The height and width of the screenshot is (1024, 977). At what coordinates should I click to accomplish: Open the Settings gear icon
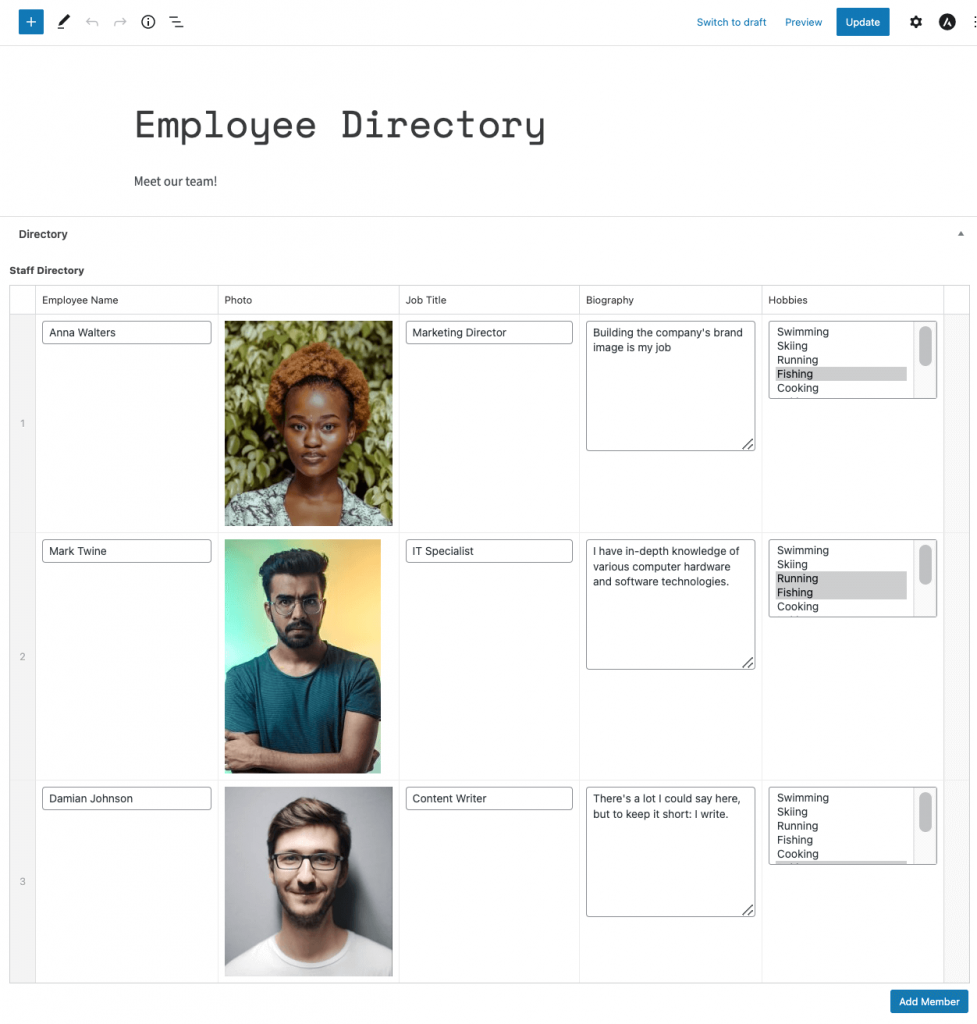click(x=916, y=22)
